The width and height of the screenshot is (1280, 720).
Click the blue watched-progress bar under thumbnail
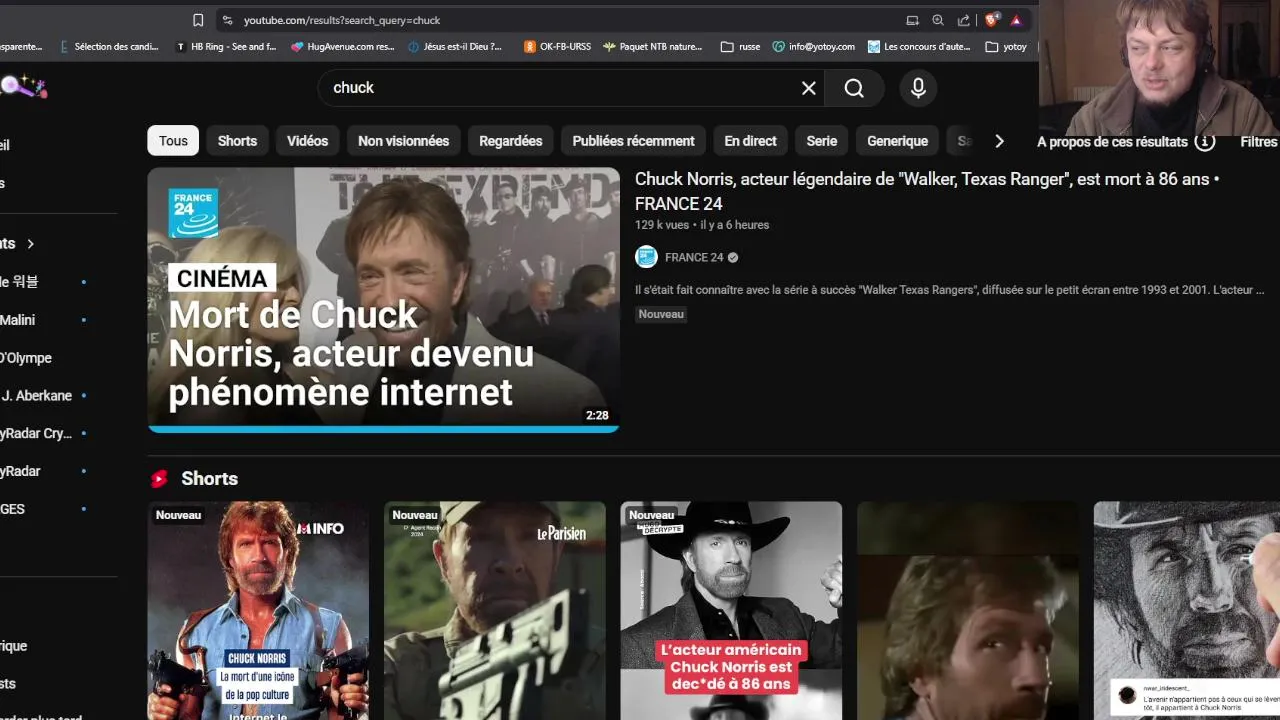383,430
